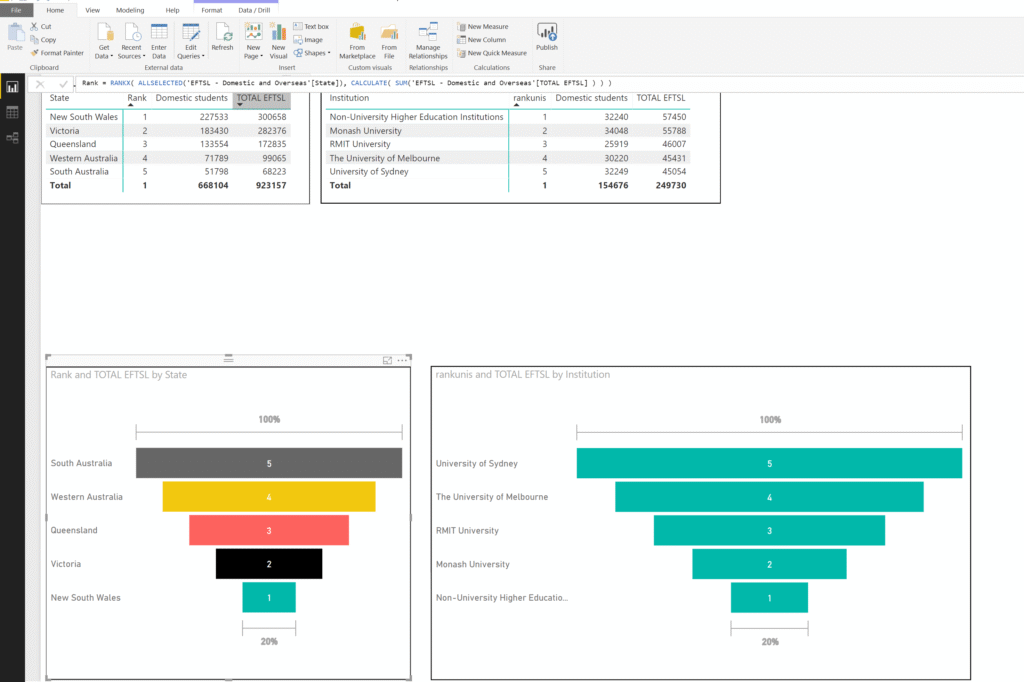Open the Modeling tab
The width and height of the screenshot is (1024, 682).
[x=130, y=10]
